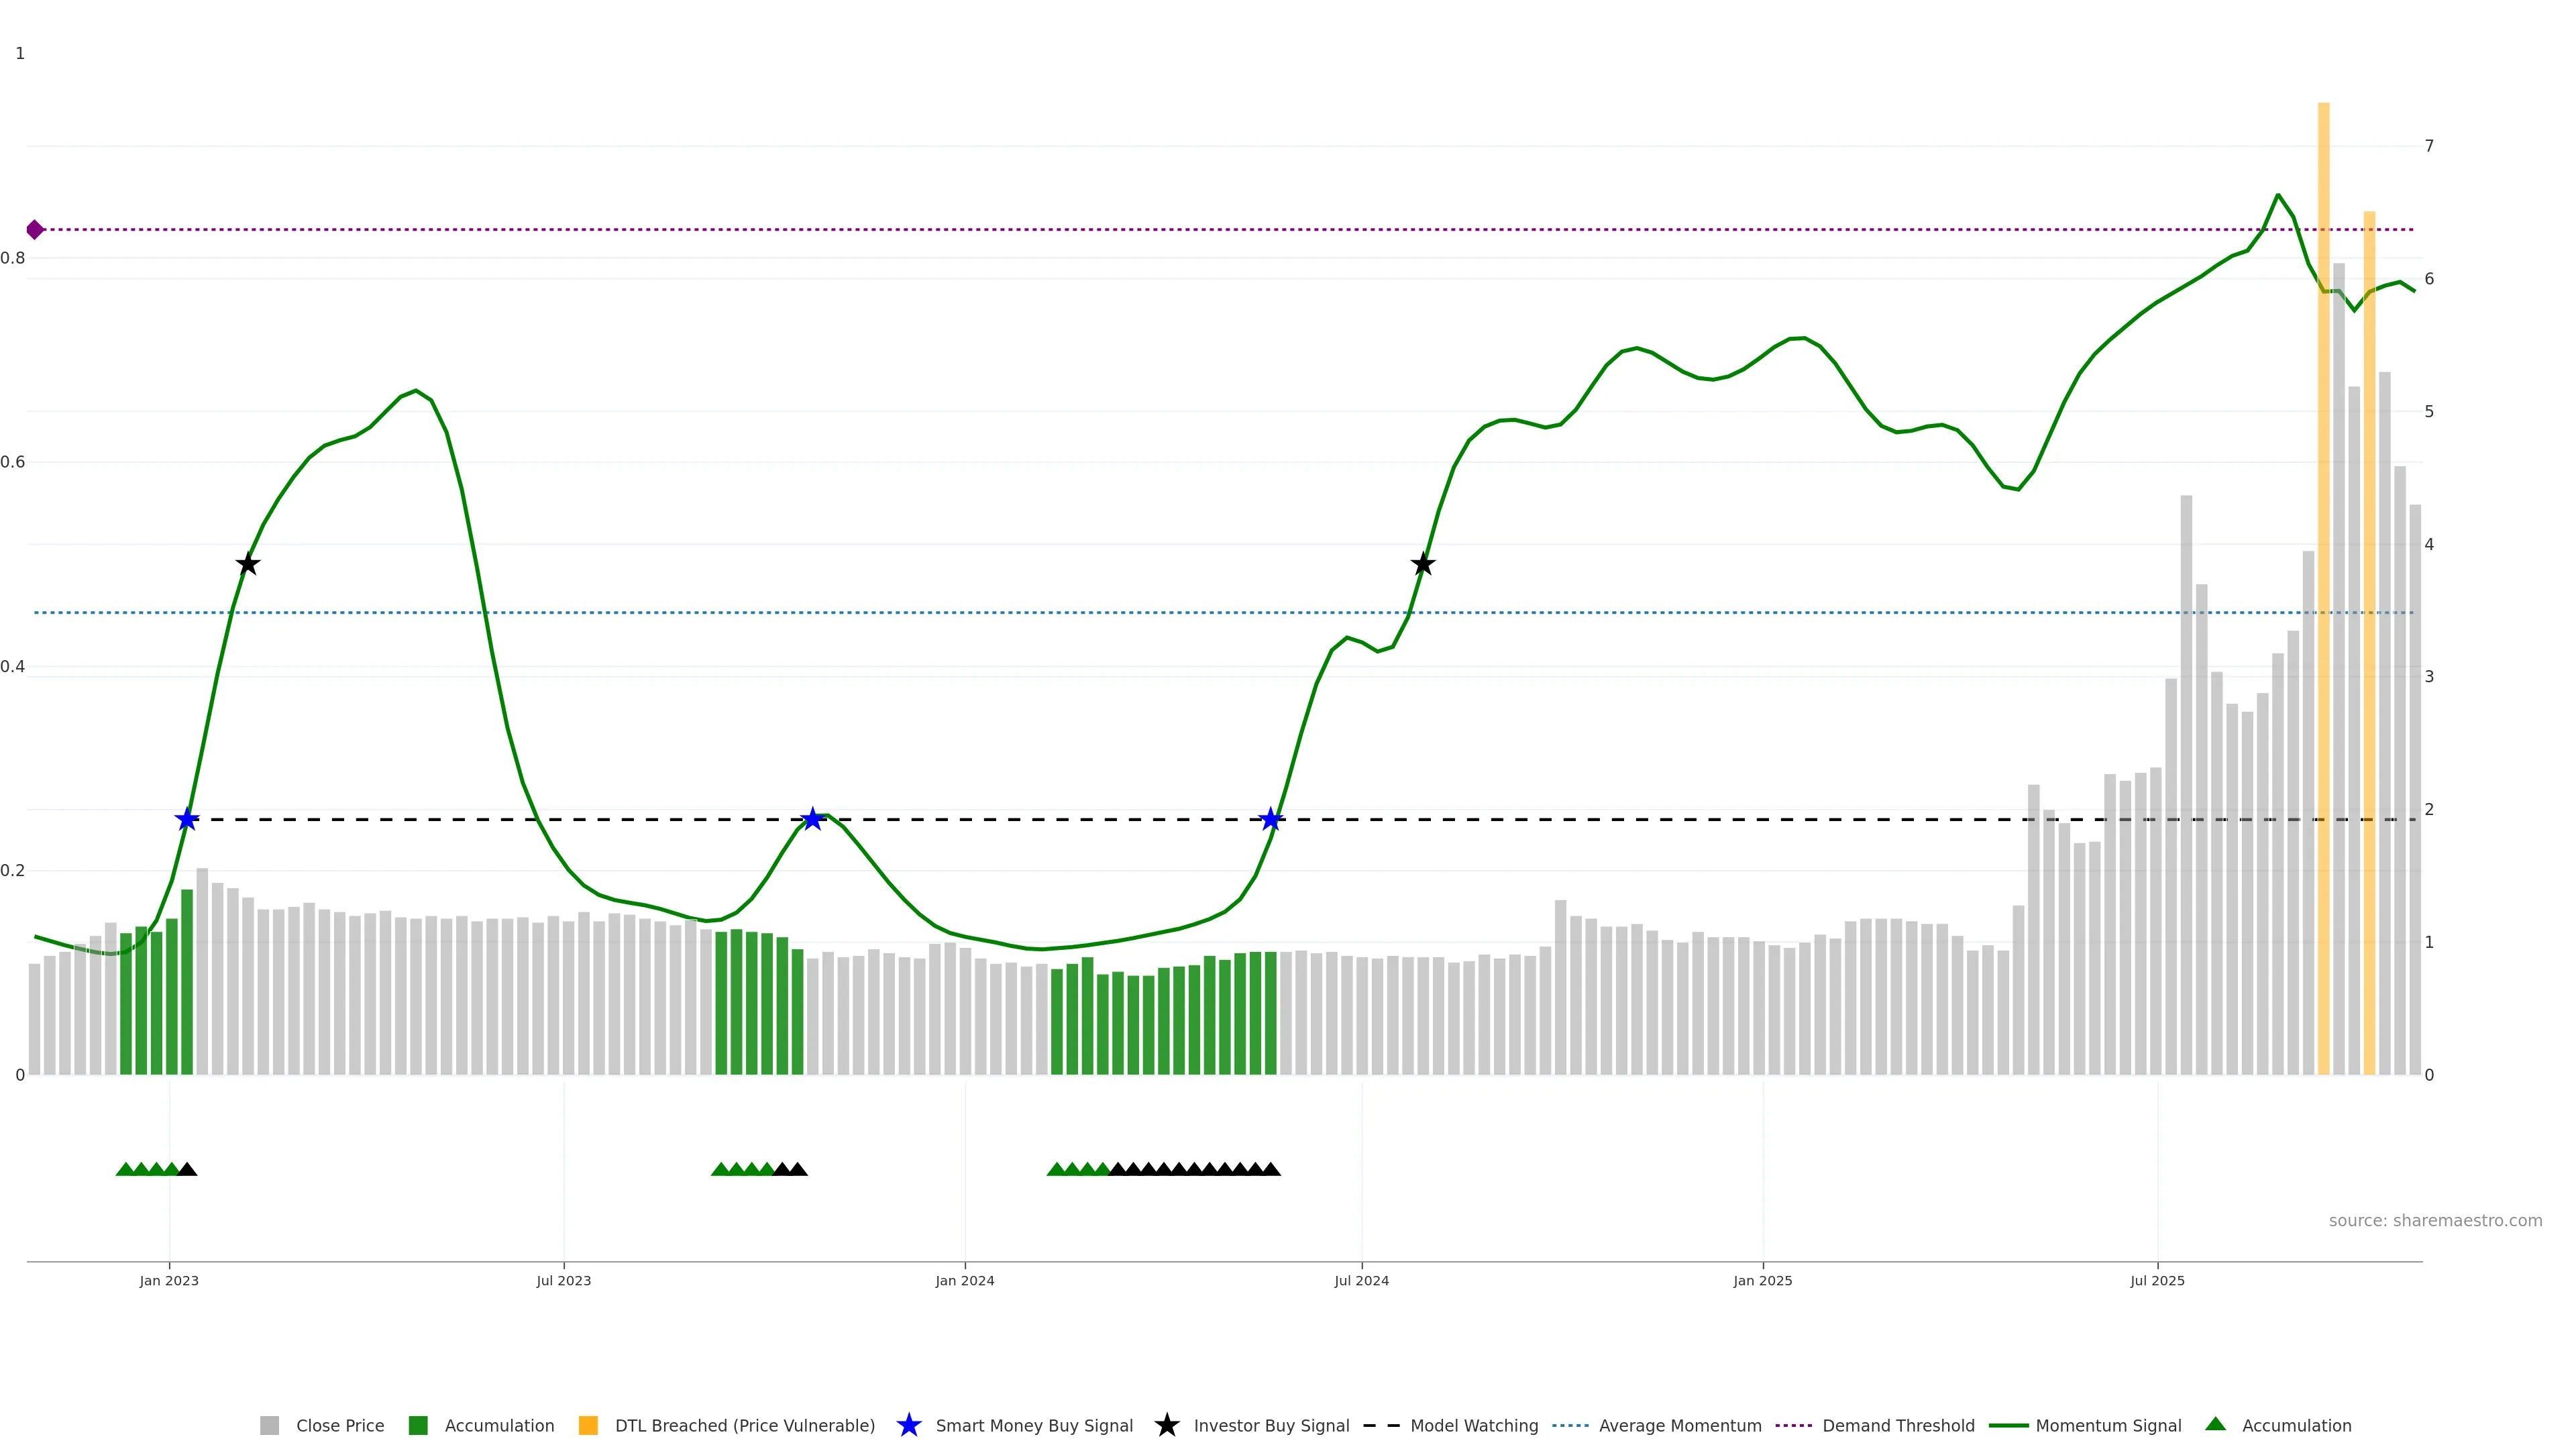Image resolution: width=2576 pixels, height=1449 pixels.
Task: Click the blue star near late 2023
Action: click(813, 820)
